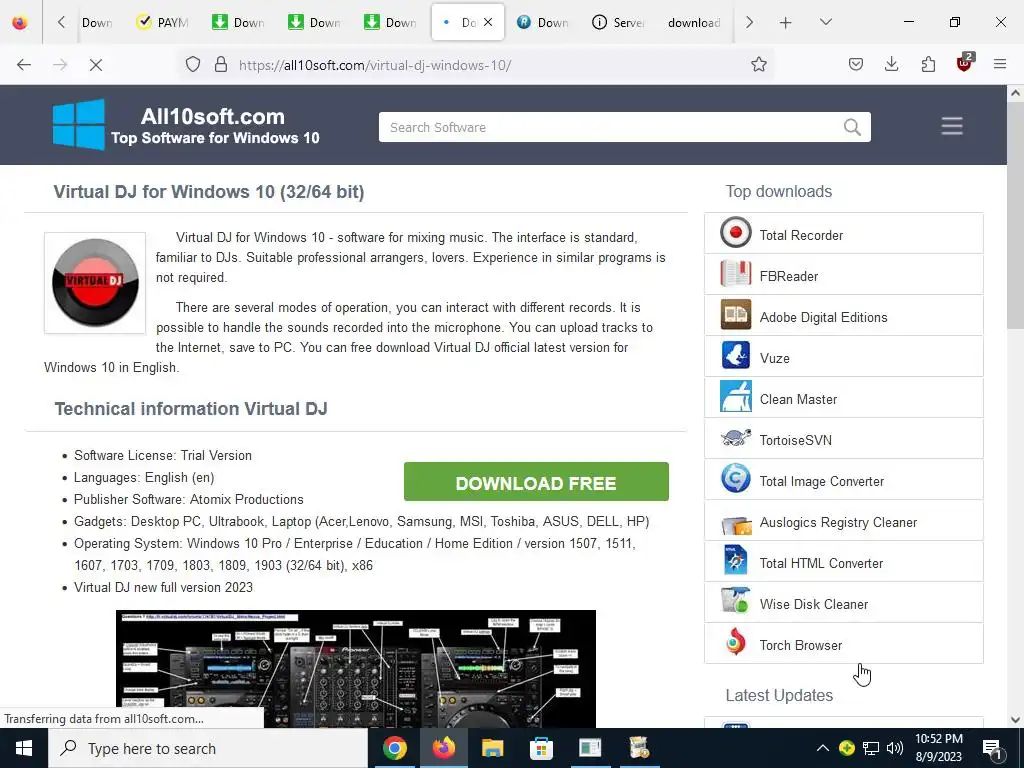Image resolution: width=1024 pixels, height=768 pixels.
Task: Open the Firefox application menu
Action: pos(1000,64)
